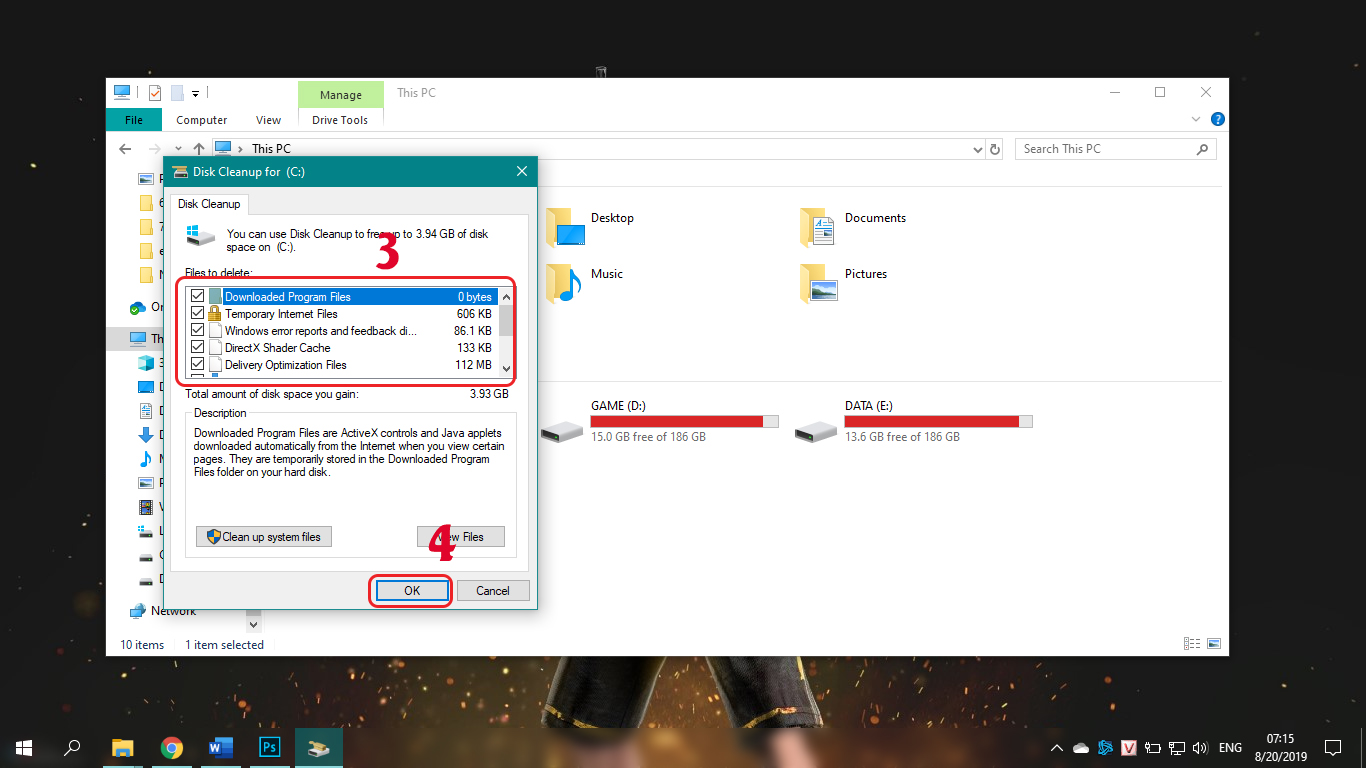Click the Up one level arrow
Image resolution: width=1366 pixels, height=768 pixels.
[199, 149]
